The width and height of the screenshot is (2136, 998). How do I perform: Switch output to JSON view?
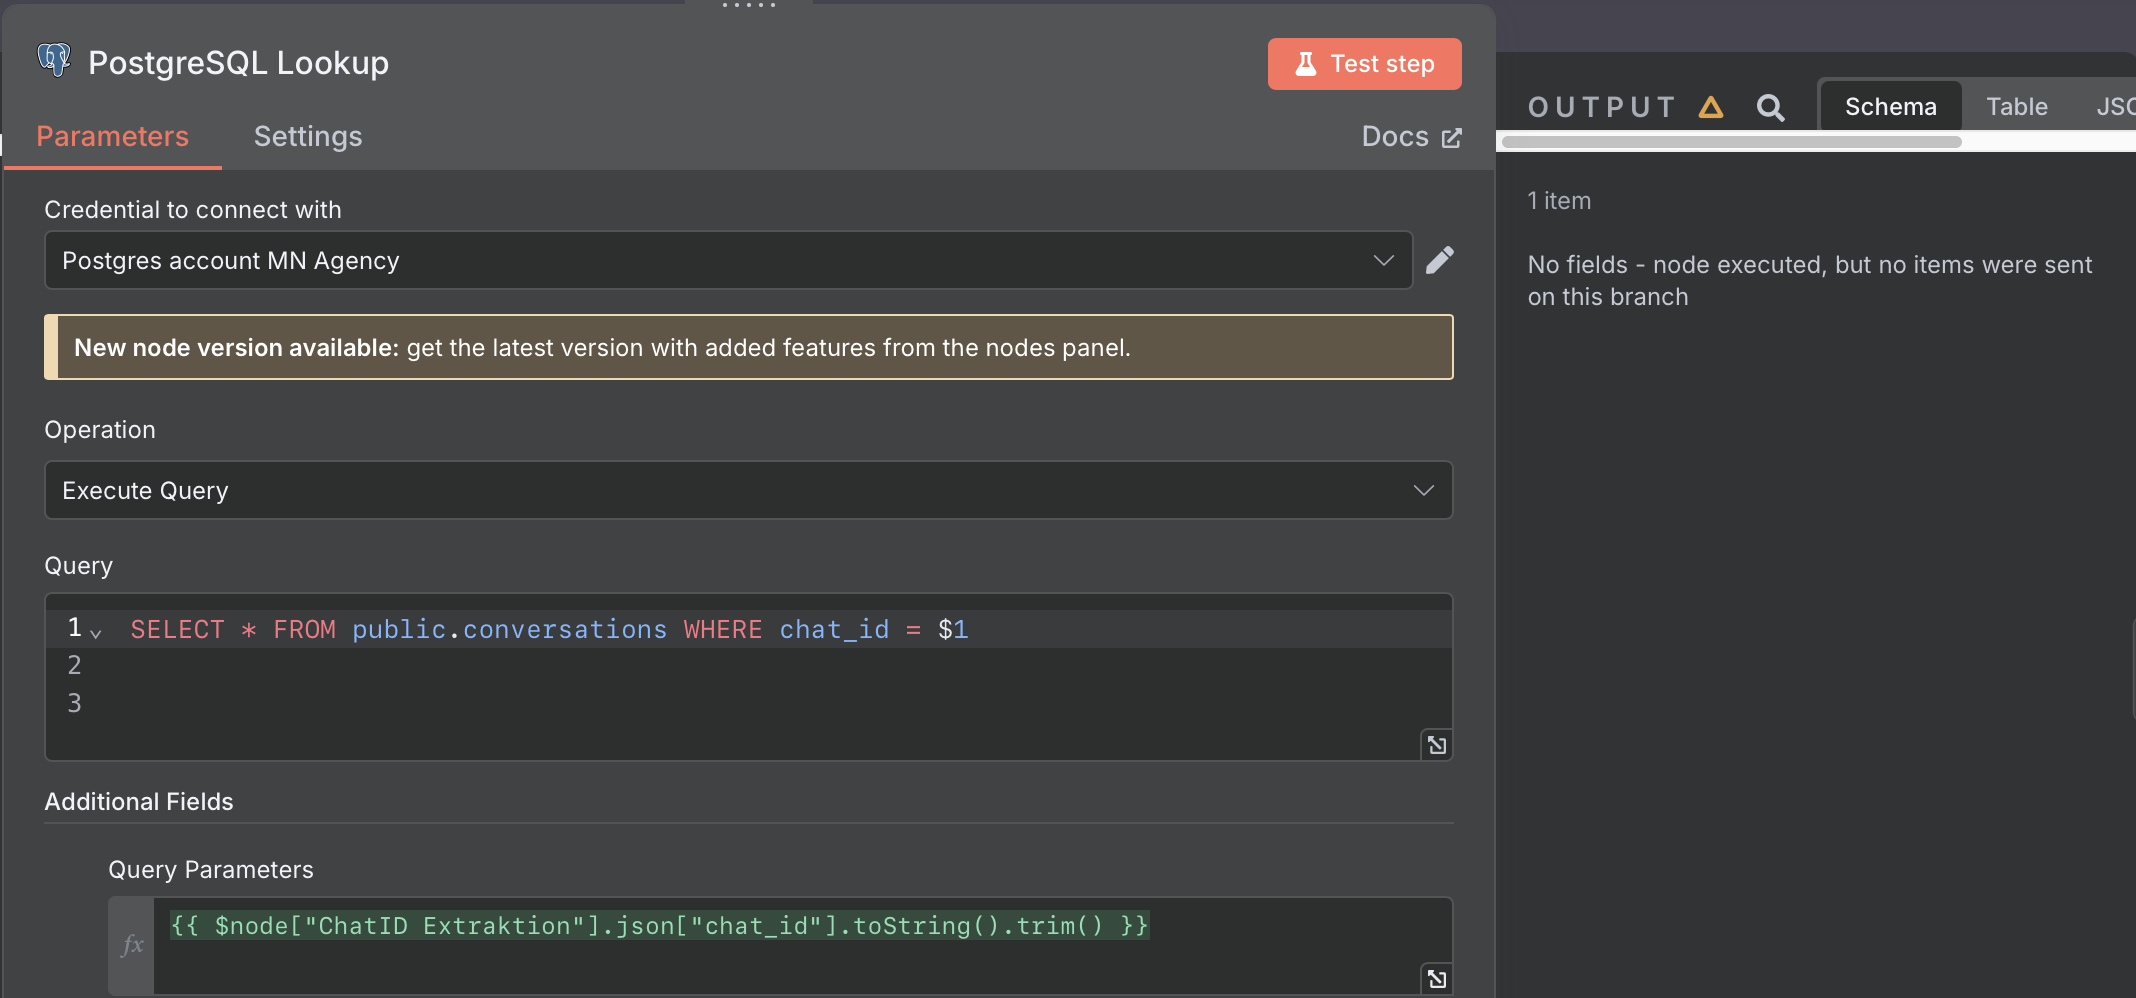(x=2115, y=106)
